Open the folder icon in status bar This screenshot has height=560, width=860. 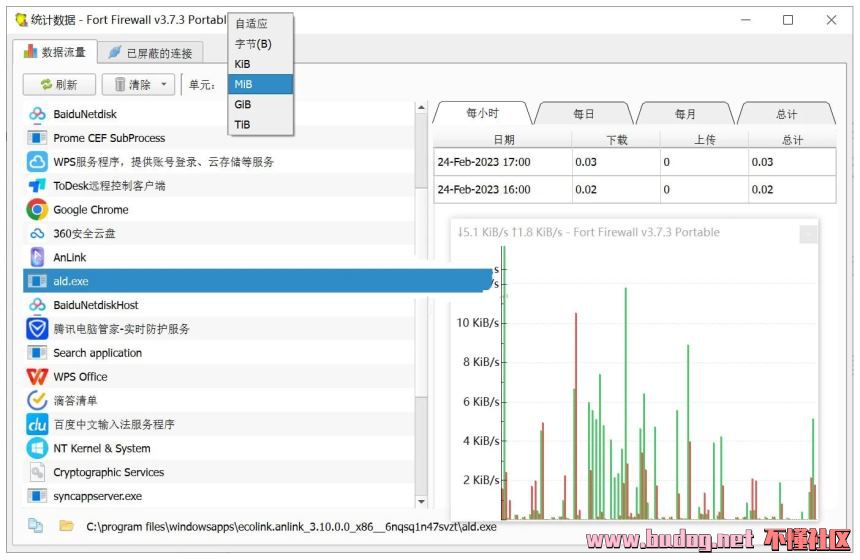coord(66,525)
